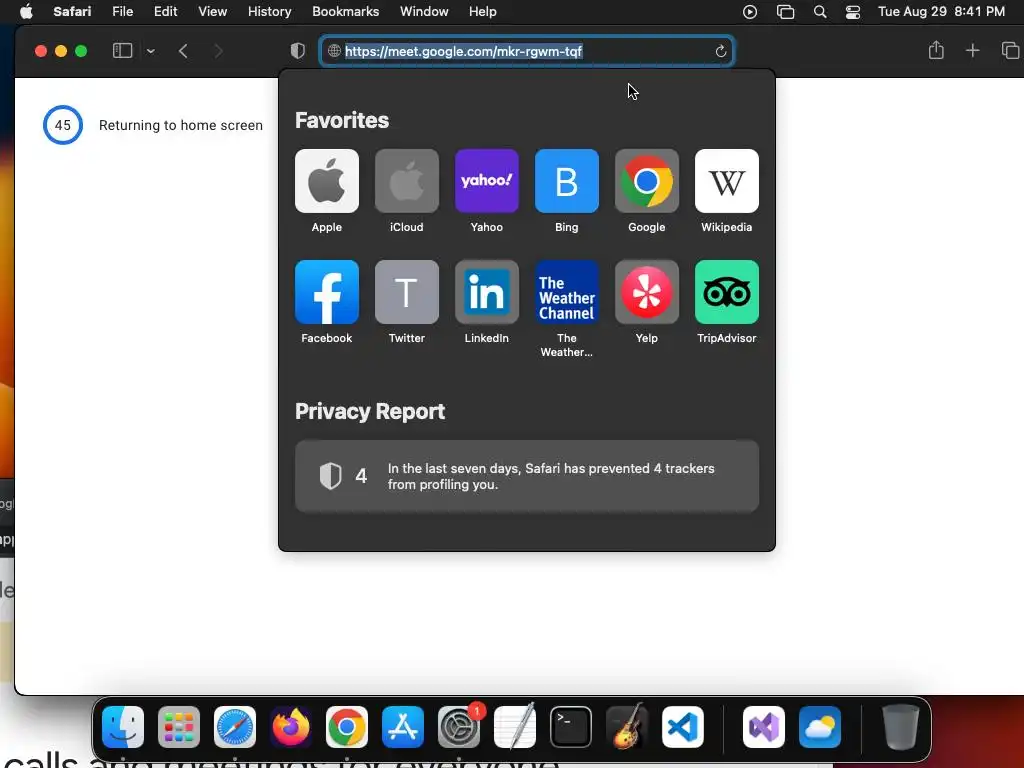Open System Settings from the Dock
This screenshot has width=1024, height=768.
coord(459,727)
